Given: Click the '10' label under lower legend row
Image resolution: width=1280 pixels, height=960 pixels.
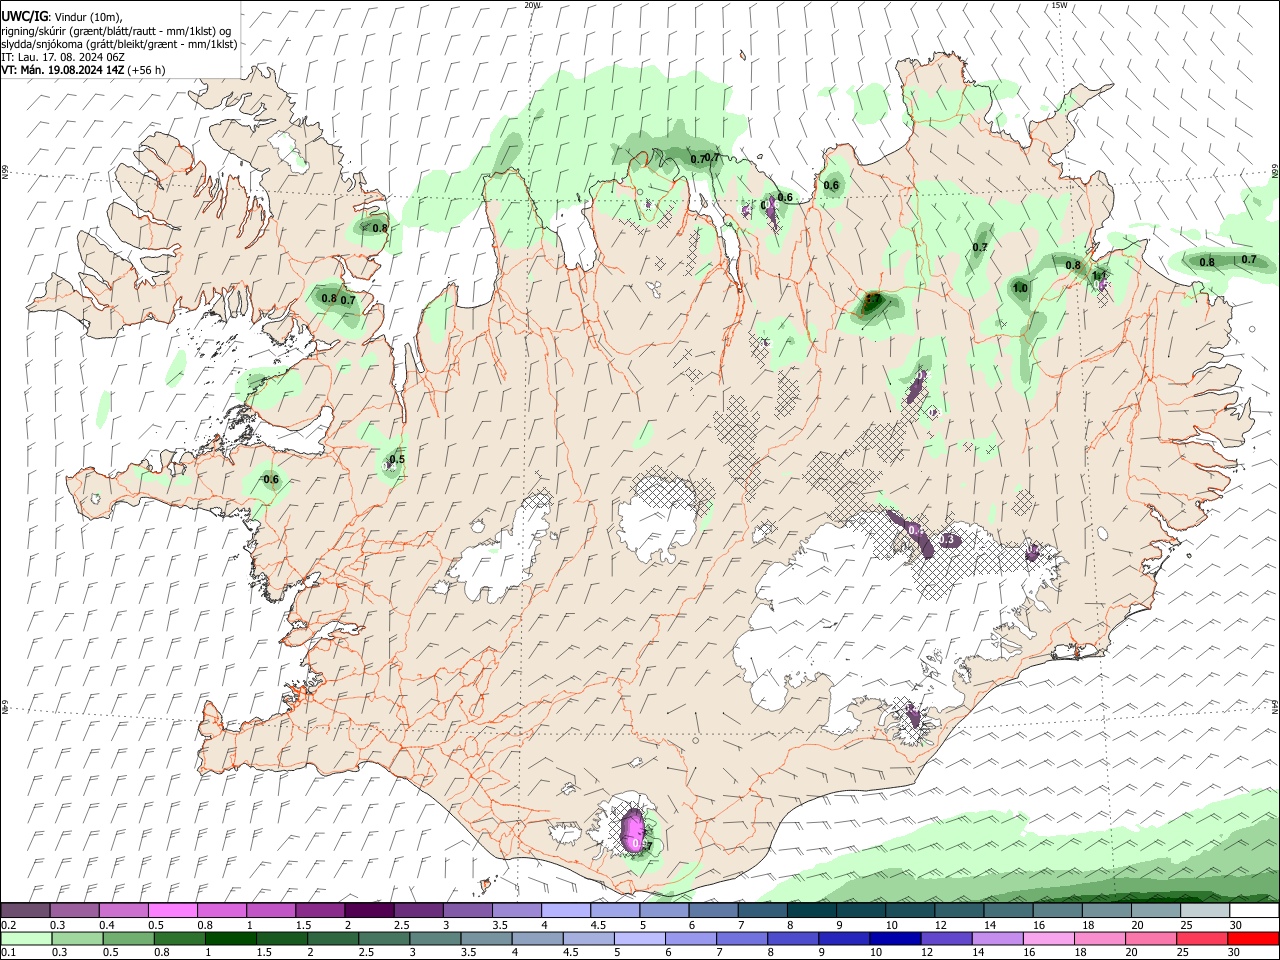Looking at the screenshot, I should coord(875,952).
